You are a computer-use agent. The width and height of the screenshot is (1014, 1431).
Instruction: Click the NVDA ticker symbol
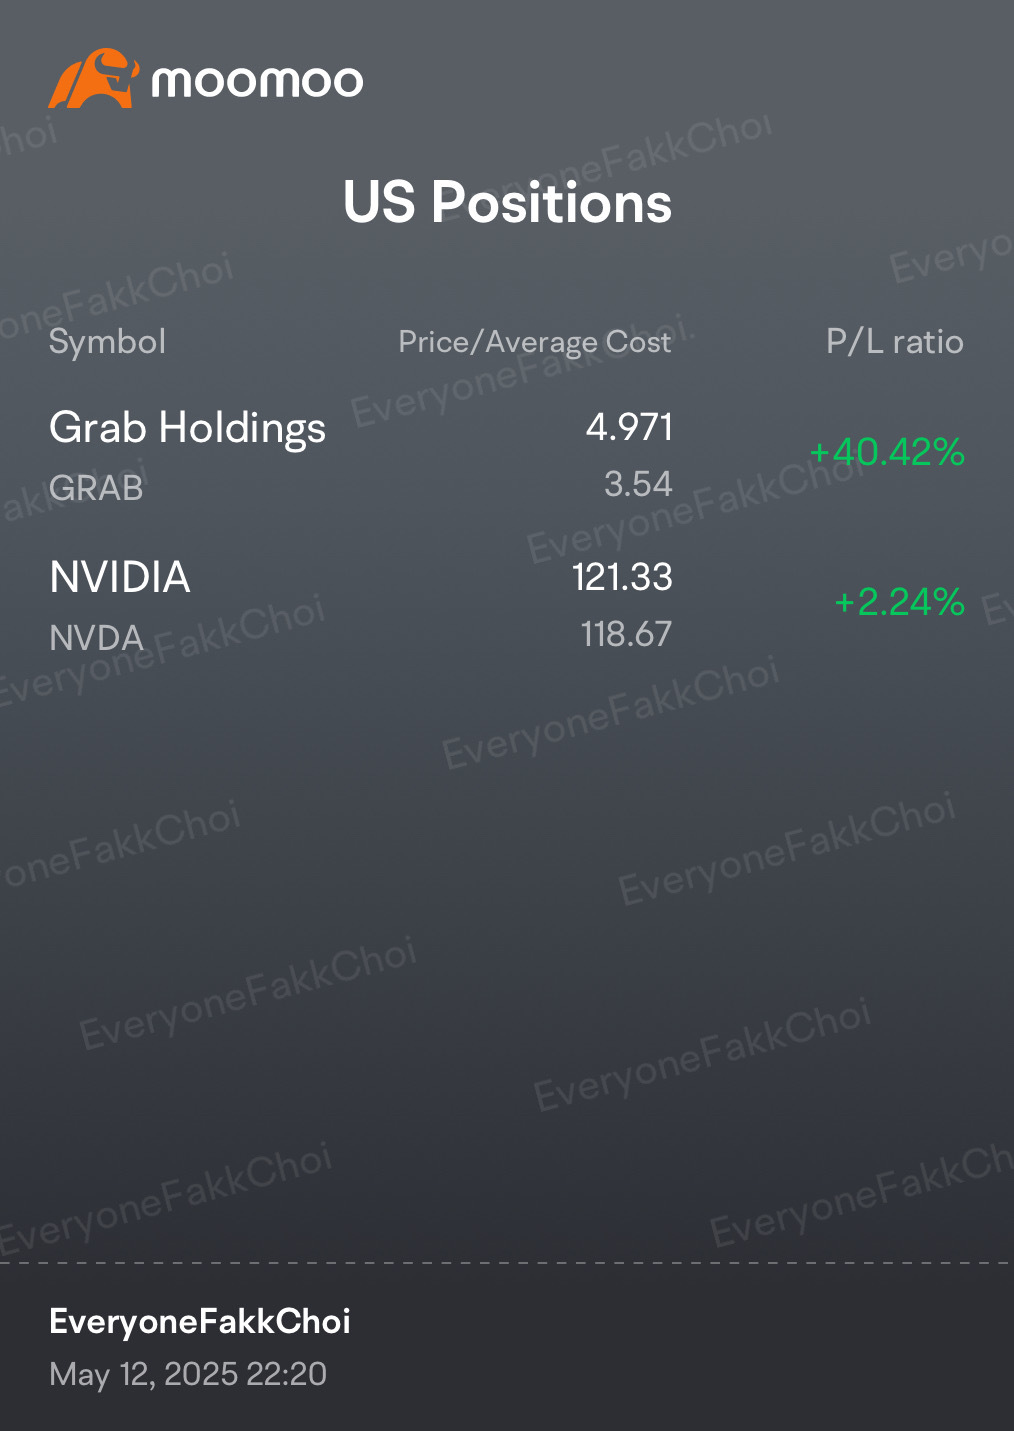96,638
